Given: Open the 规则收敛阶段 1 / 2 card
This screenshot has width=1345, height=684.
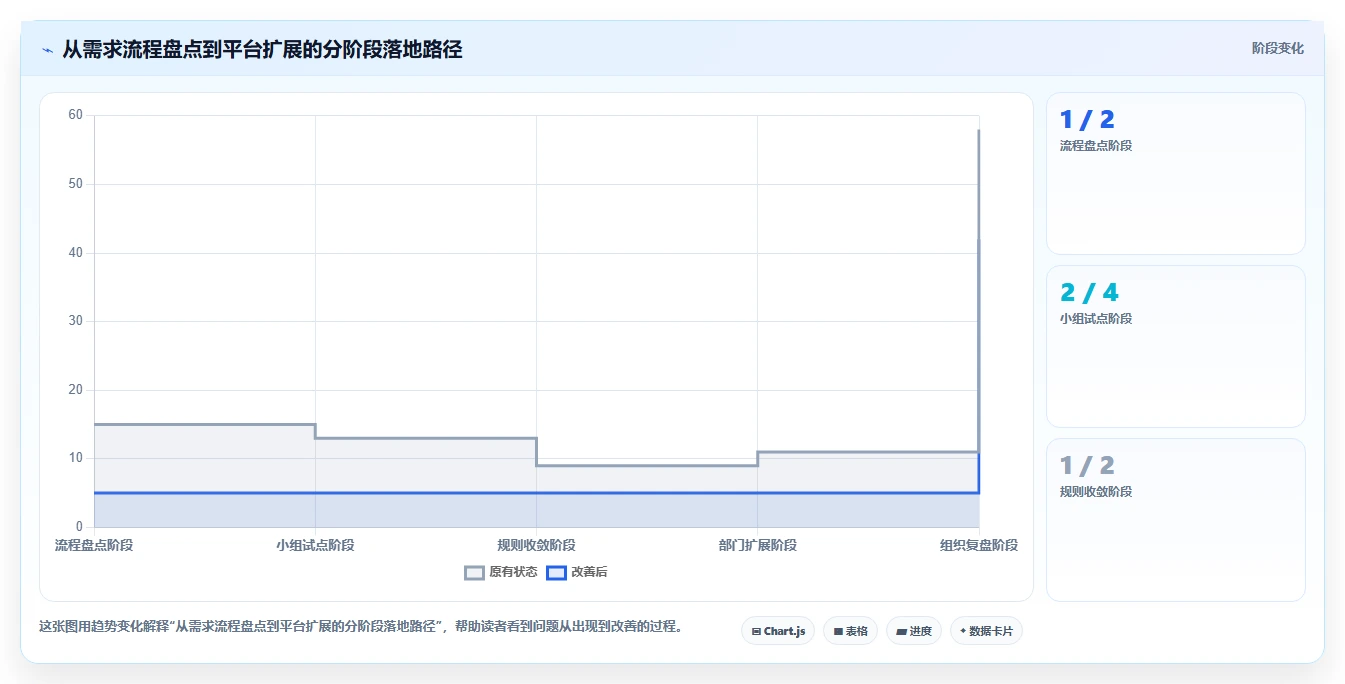Looking at the screenshot, I should coord(1175,520).
